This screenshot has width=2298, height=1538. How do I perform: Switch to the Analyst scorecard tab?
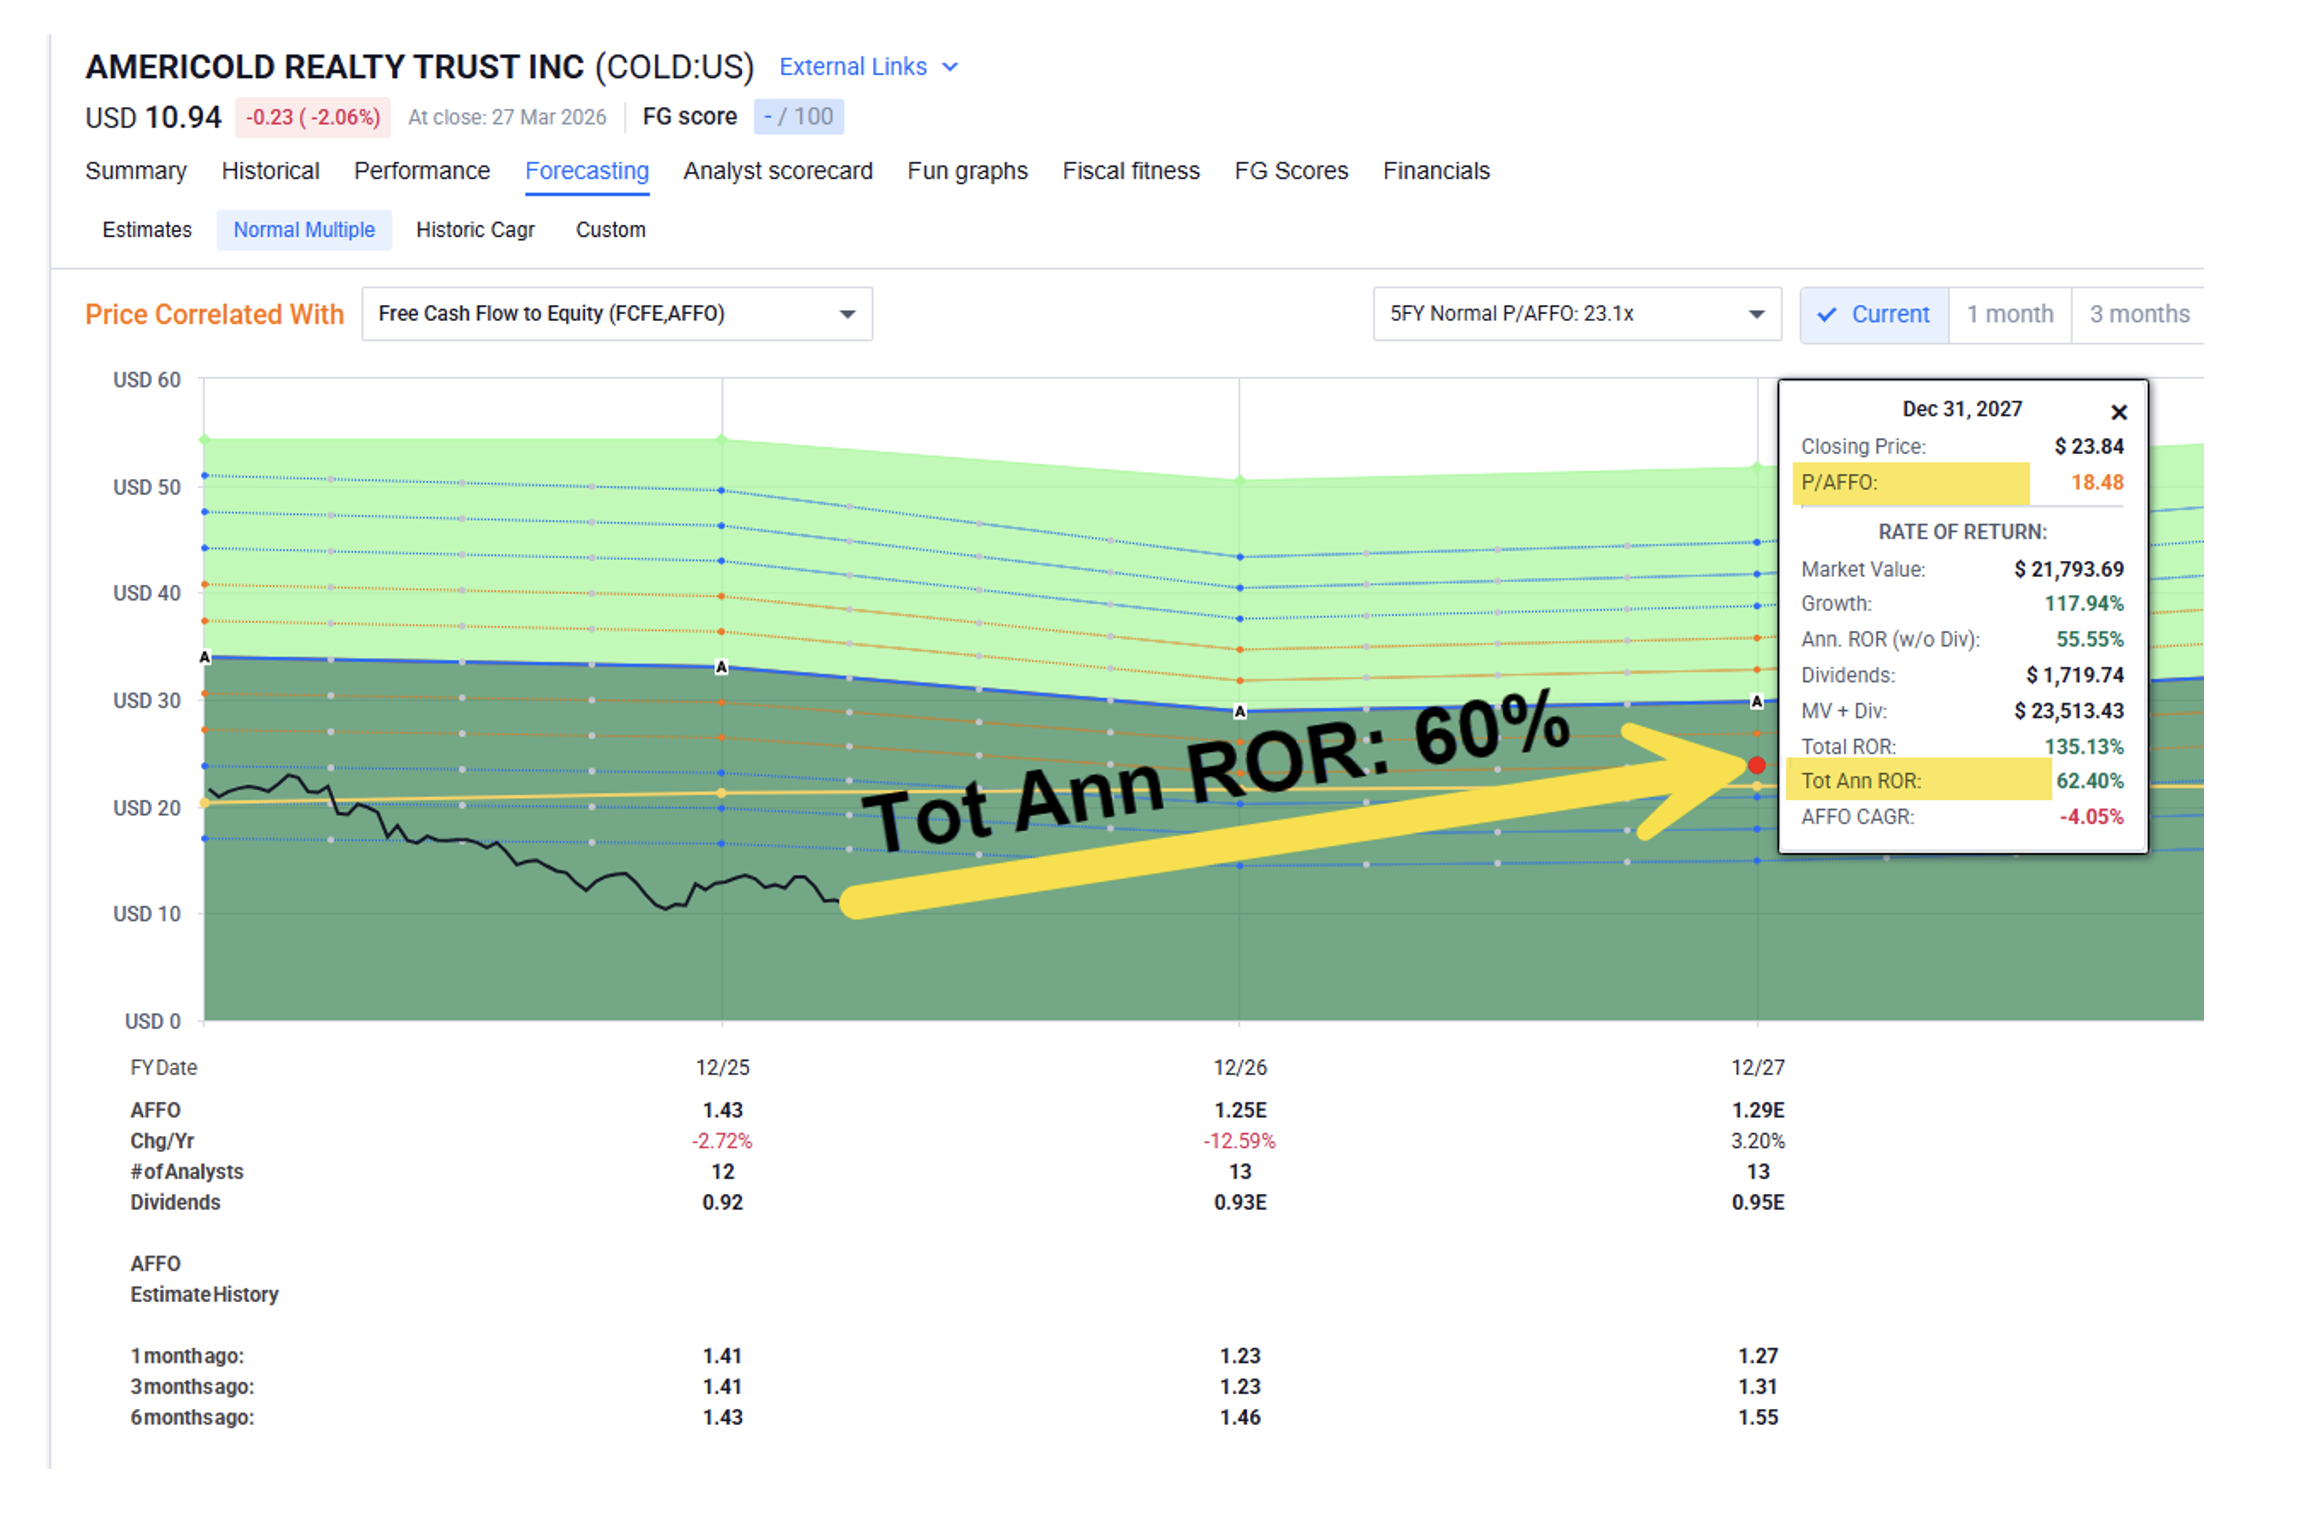777,171
